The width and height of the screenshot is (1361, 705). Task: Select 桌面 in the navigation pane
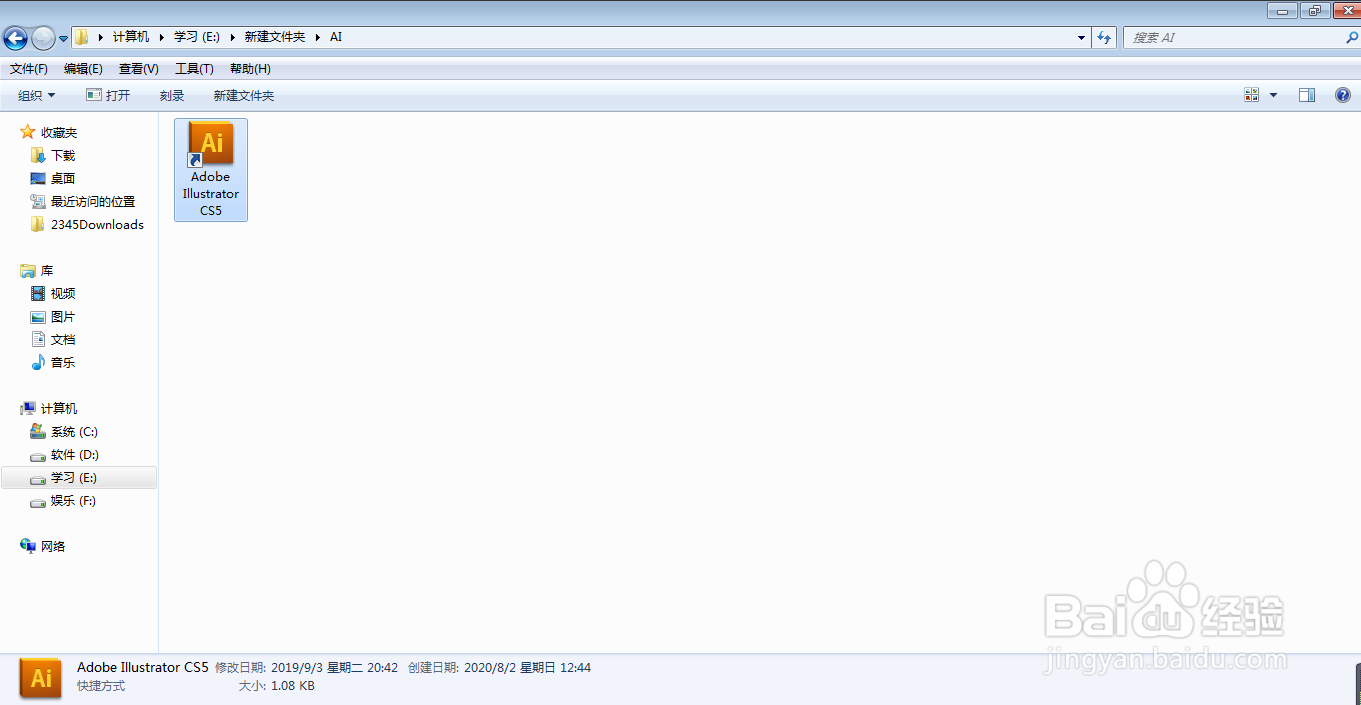63,179
